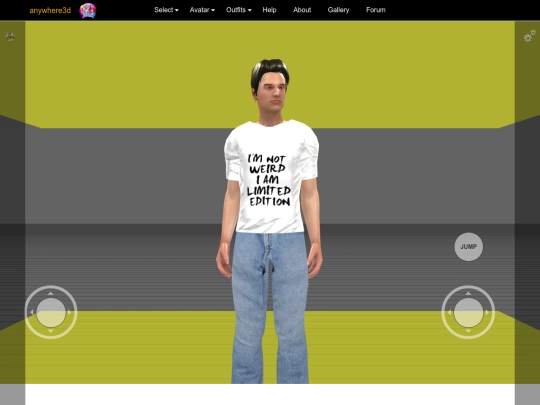The image size is (540, 405).
Task: Click the JUMP button
Action: (468, 247)
